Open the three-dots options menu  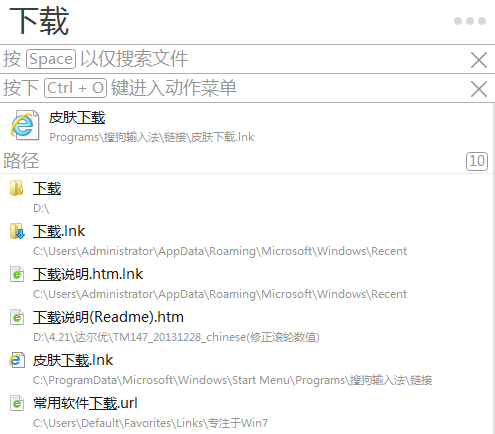point(470,21)
